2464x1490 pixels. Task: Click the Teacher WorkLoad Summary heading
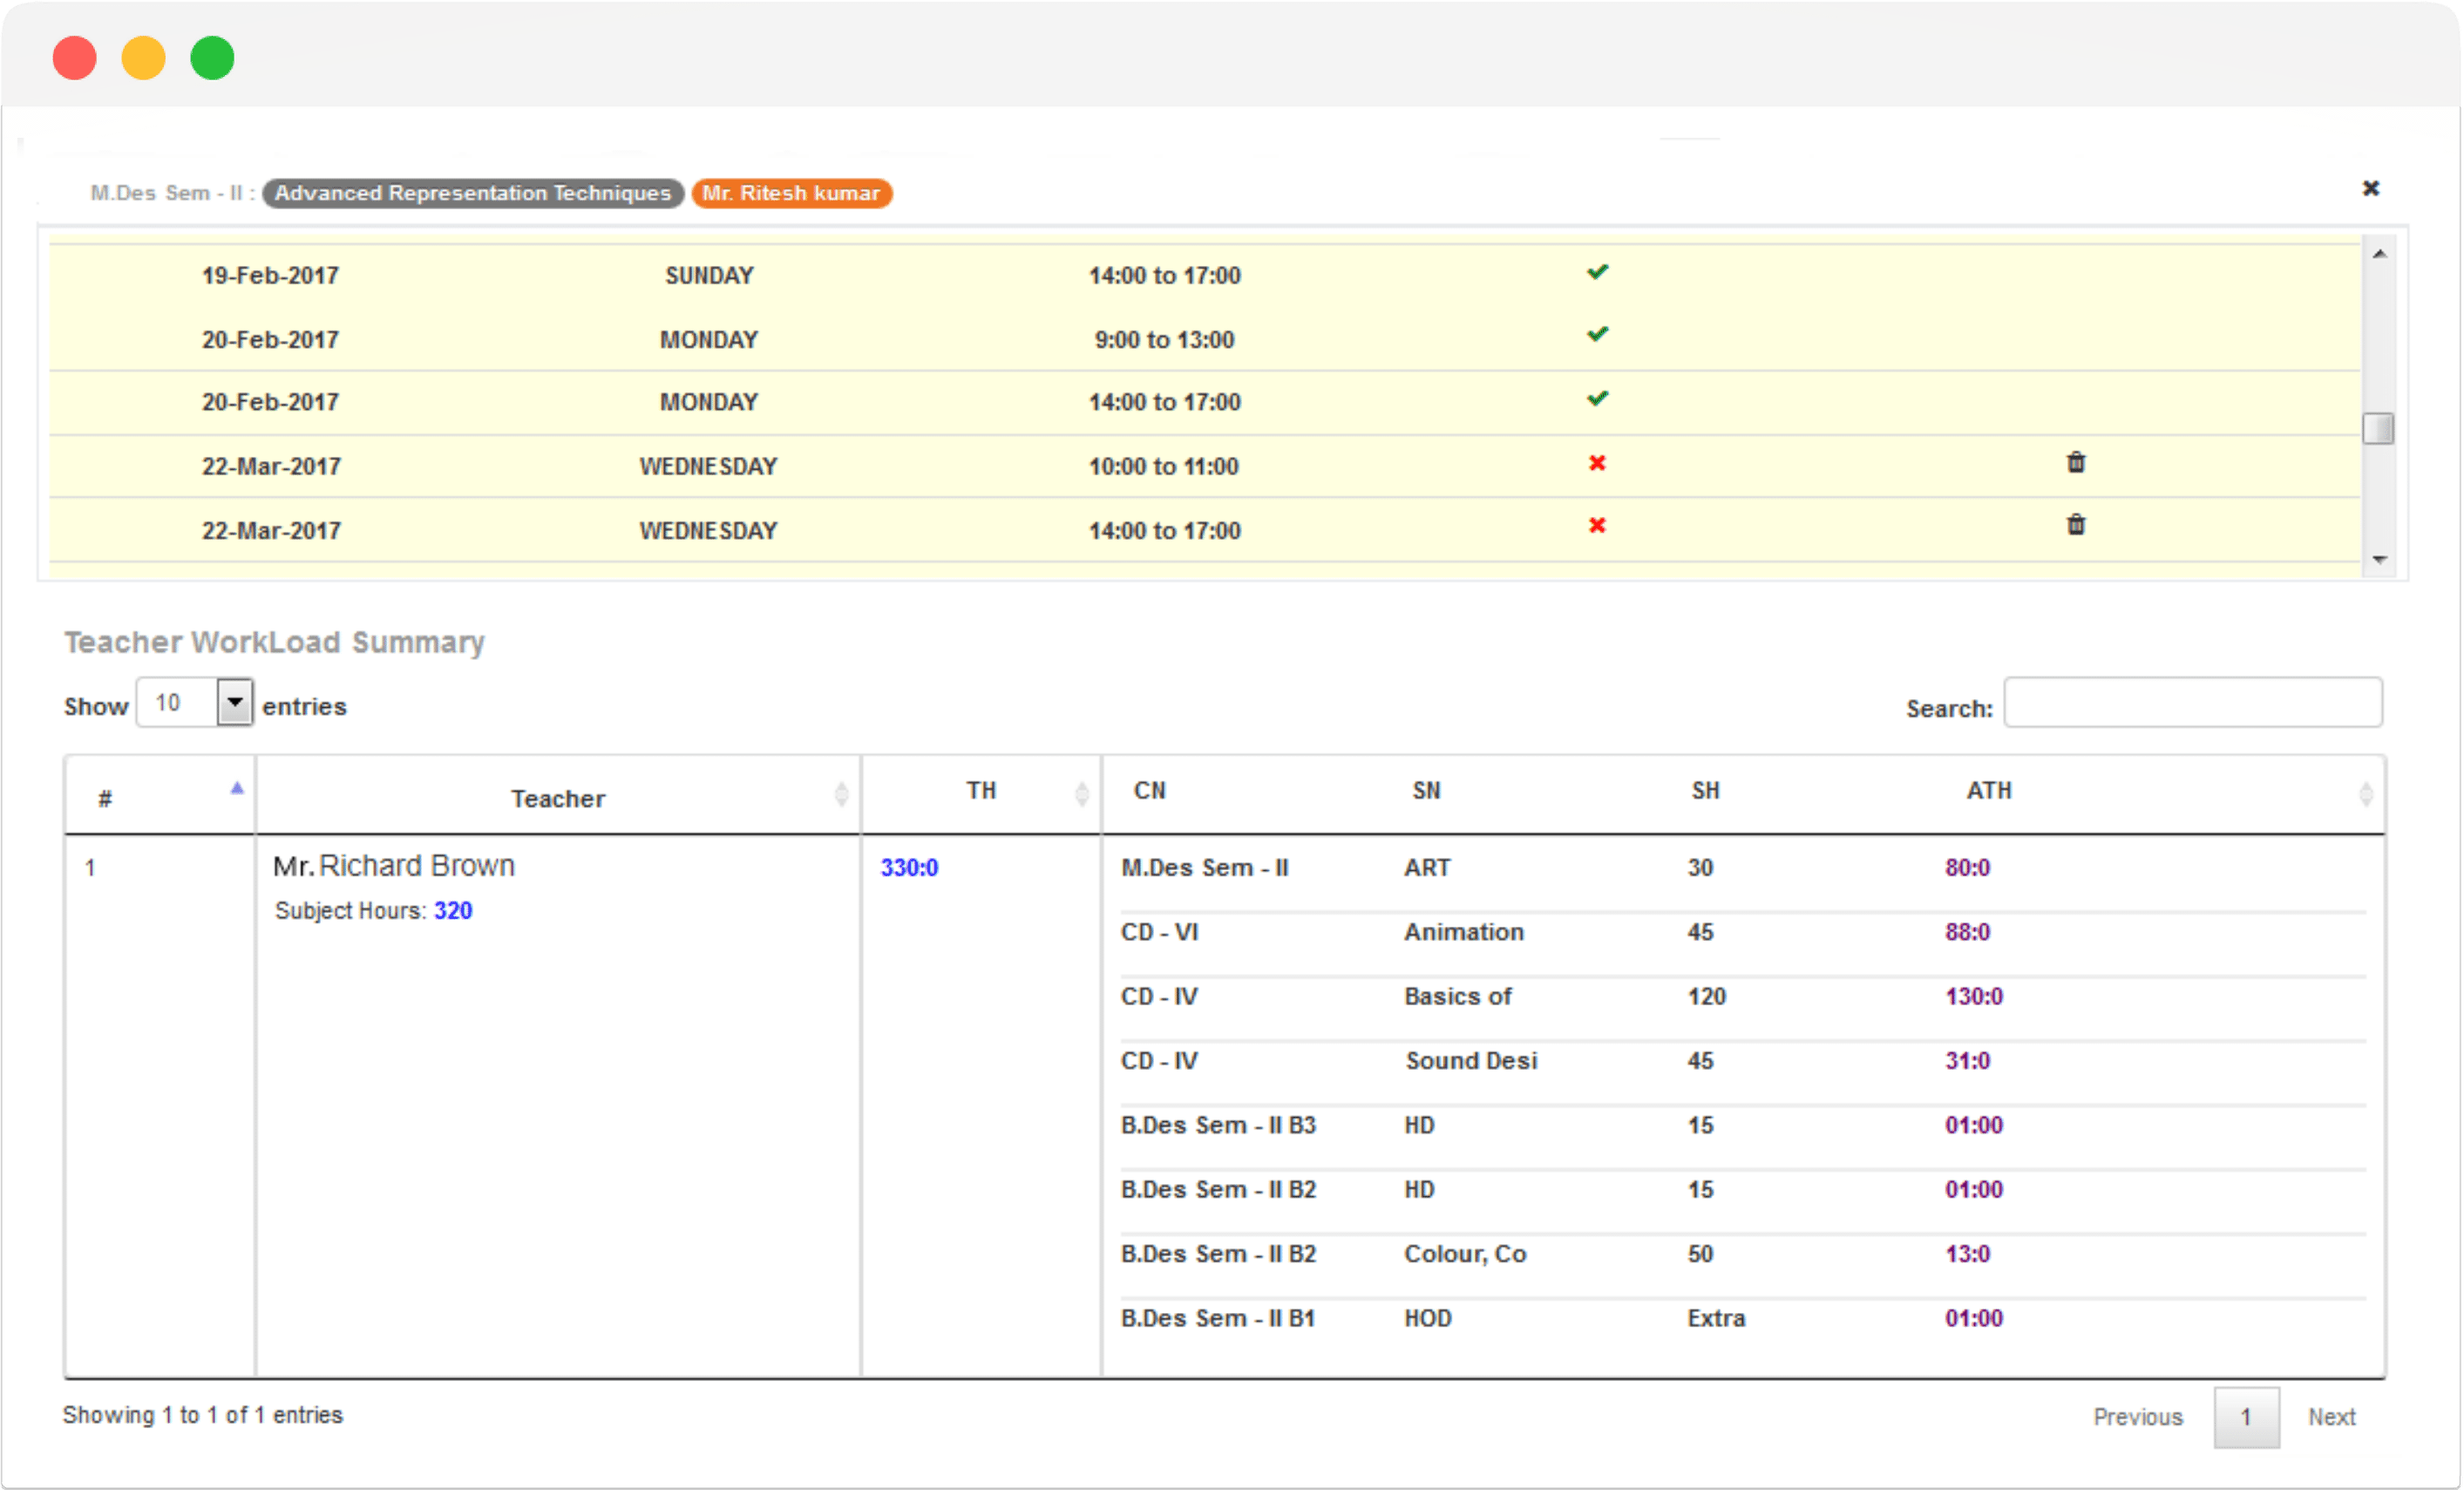coord(275,642)
